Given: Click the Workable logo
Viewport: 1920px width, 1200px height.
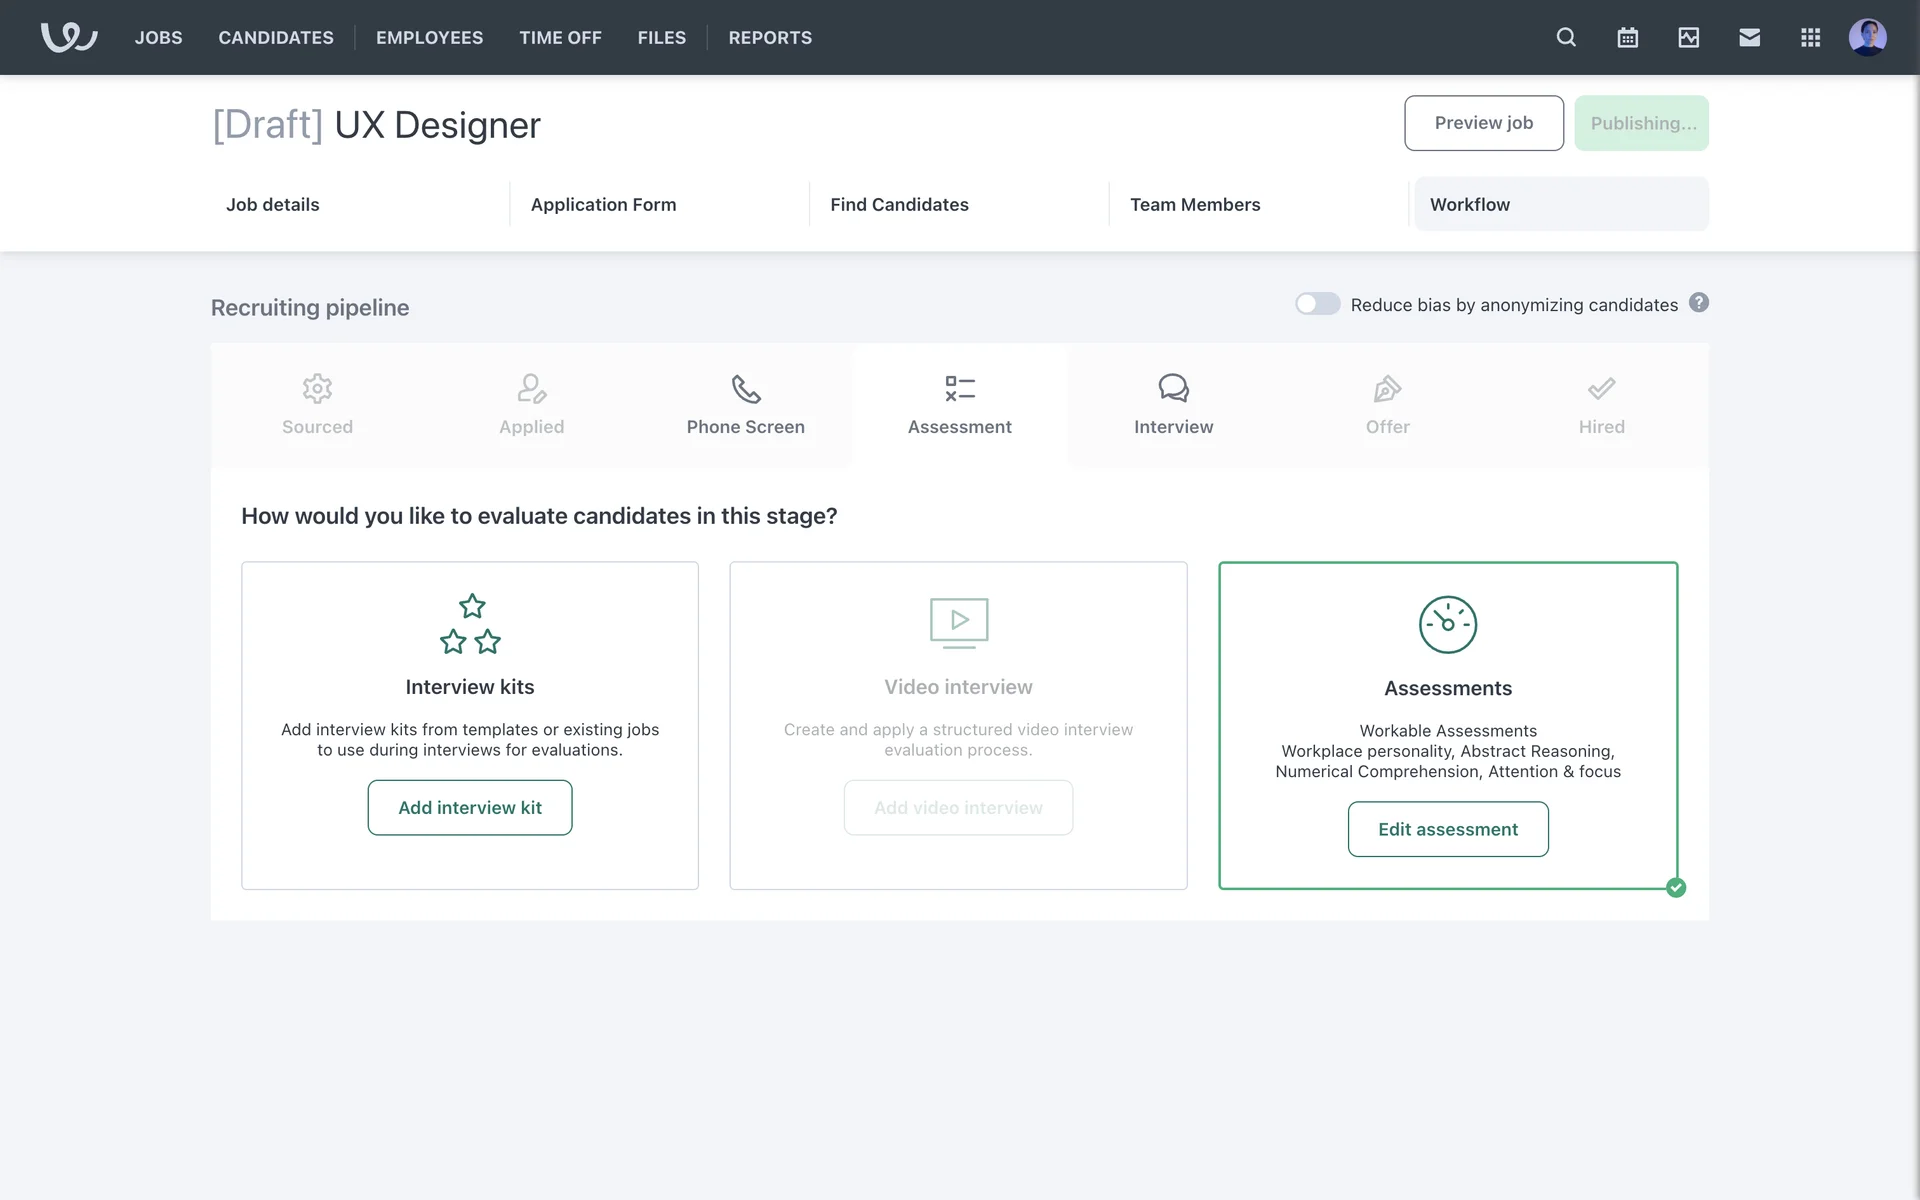Looking at the screenshot, I should (x=68, y=37).
